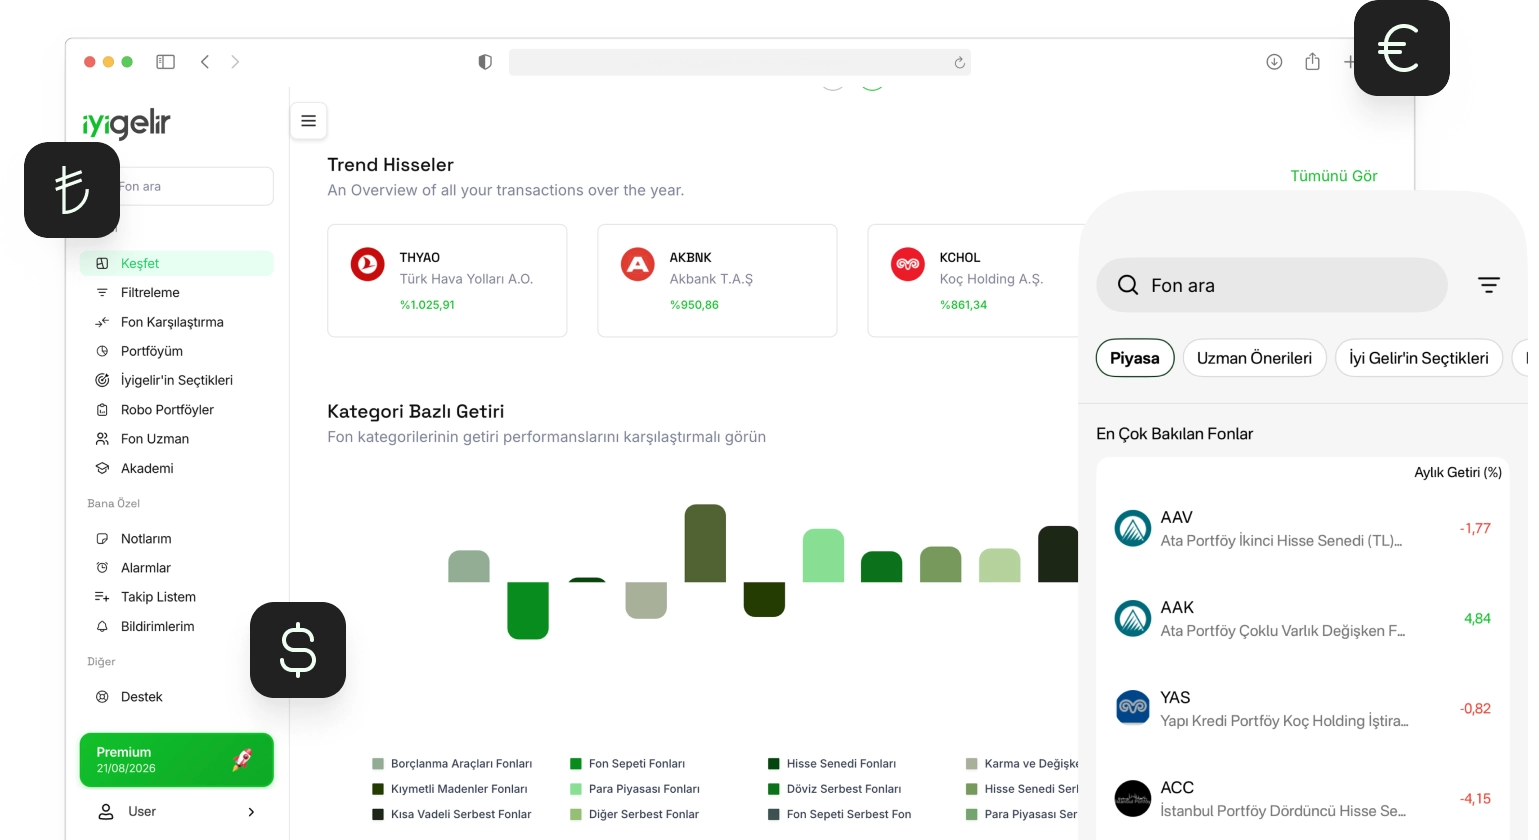Click the AAK monthly return 4,84
The height and width of the screenshot is (840, 1539).
pos(1477,619)
